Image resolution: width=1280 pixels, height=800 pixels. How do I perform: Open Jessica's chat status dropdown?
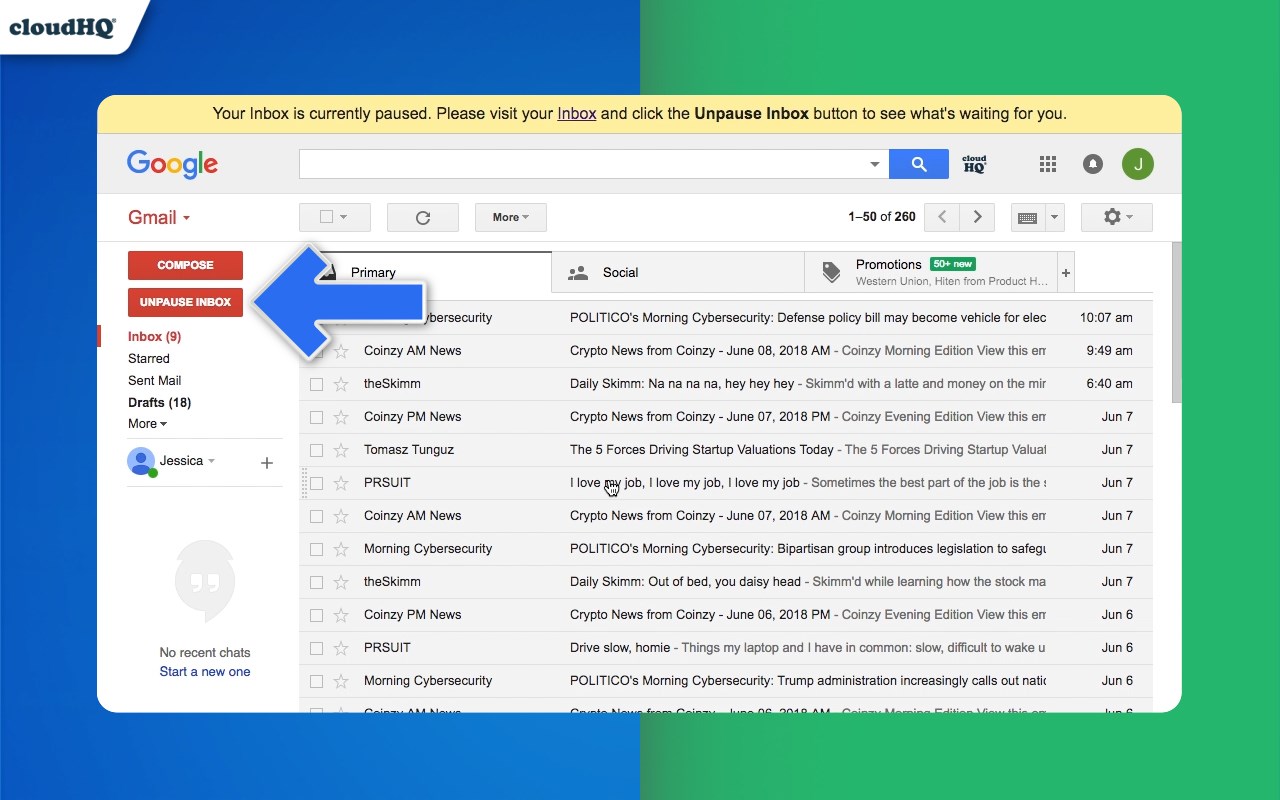tap(211, 461)
